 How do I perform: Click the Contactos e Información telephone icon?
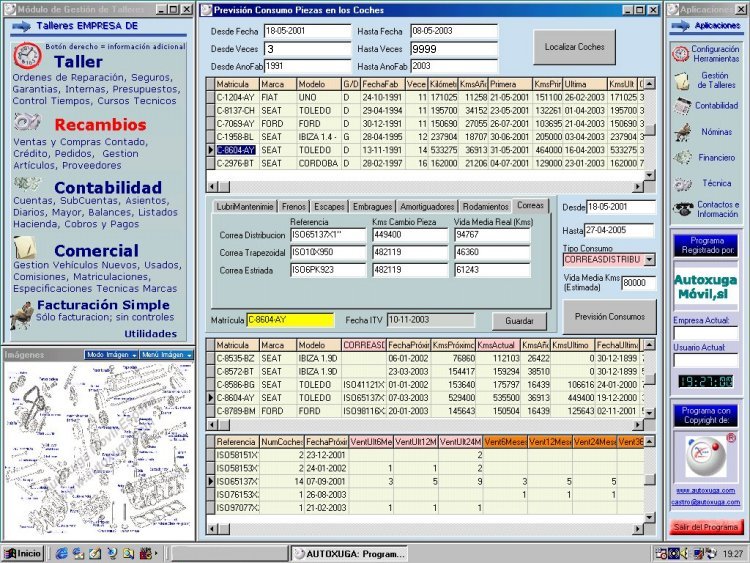point(683,209)
